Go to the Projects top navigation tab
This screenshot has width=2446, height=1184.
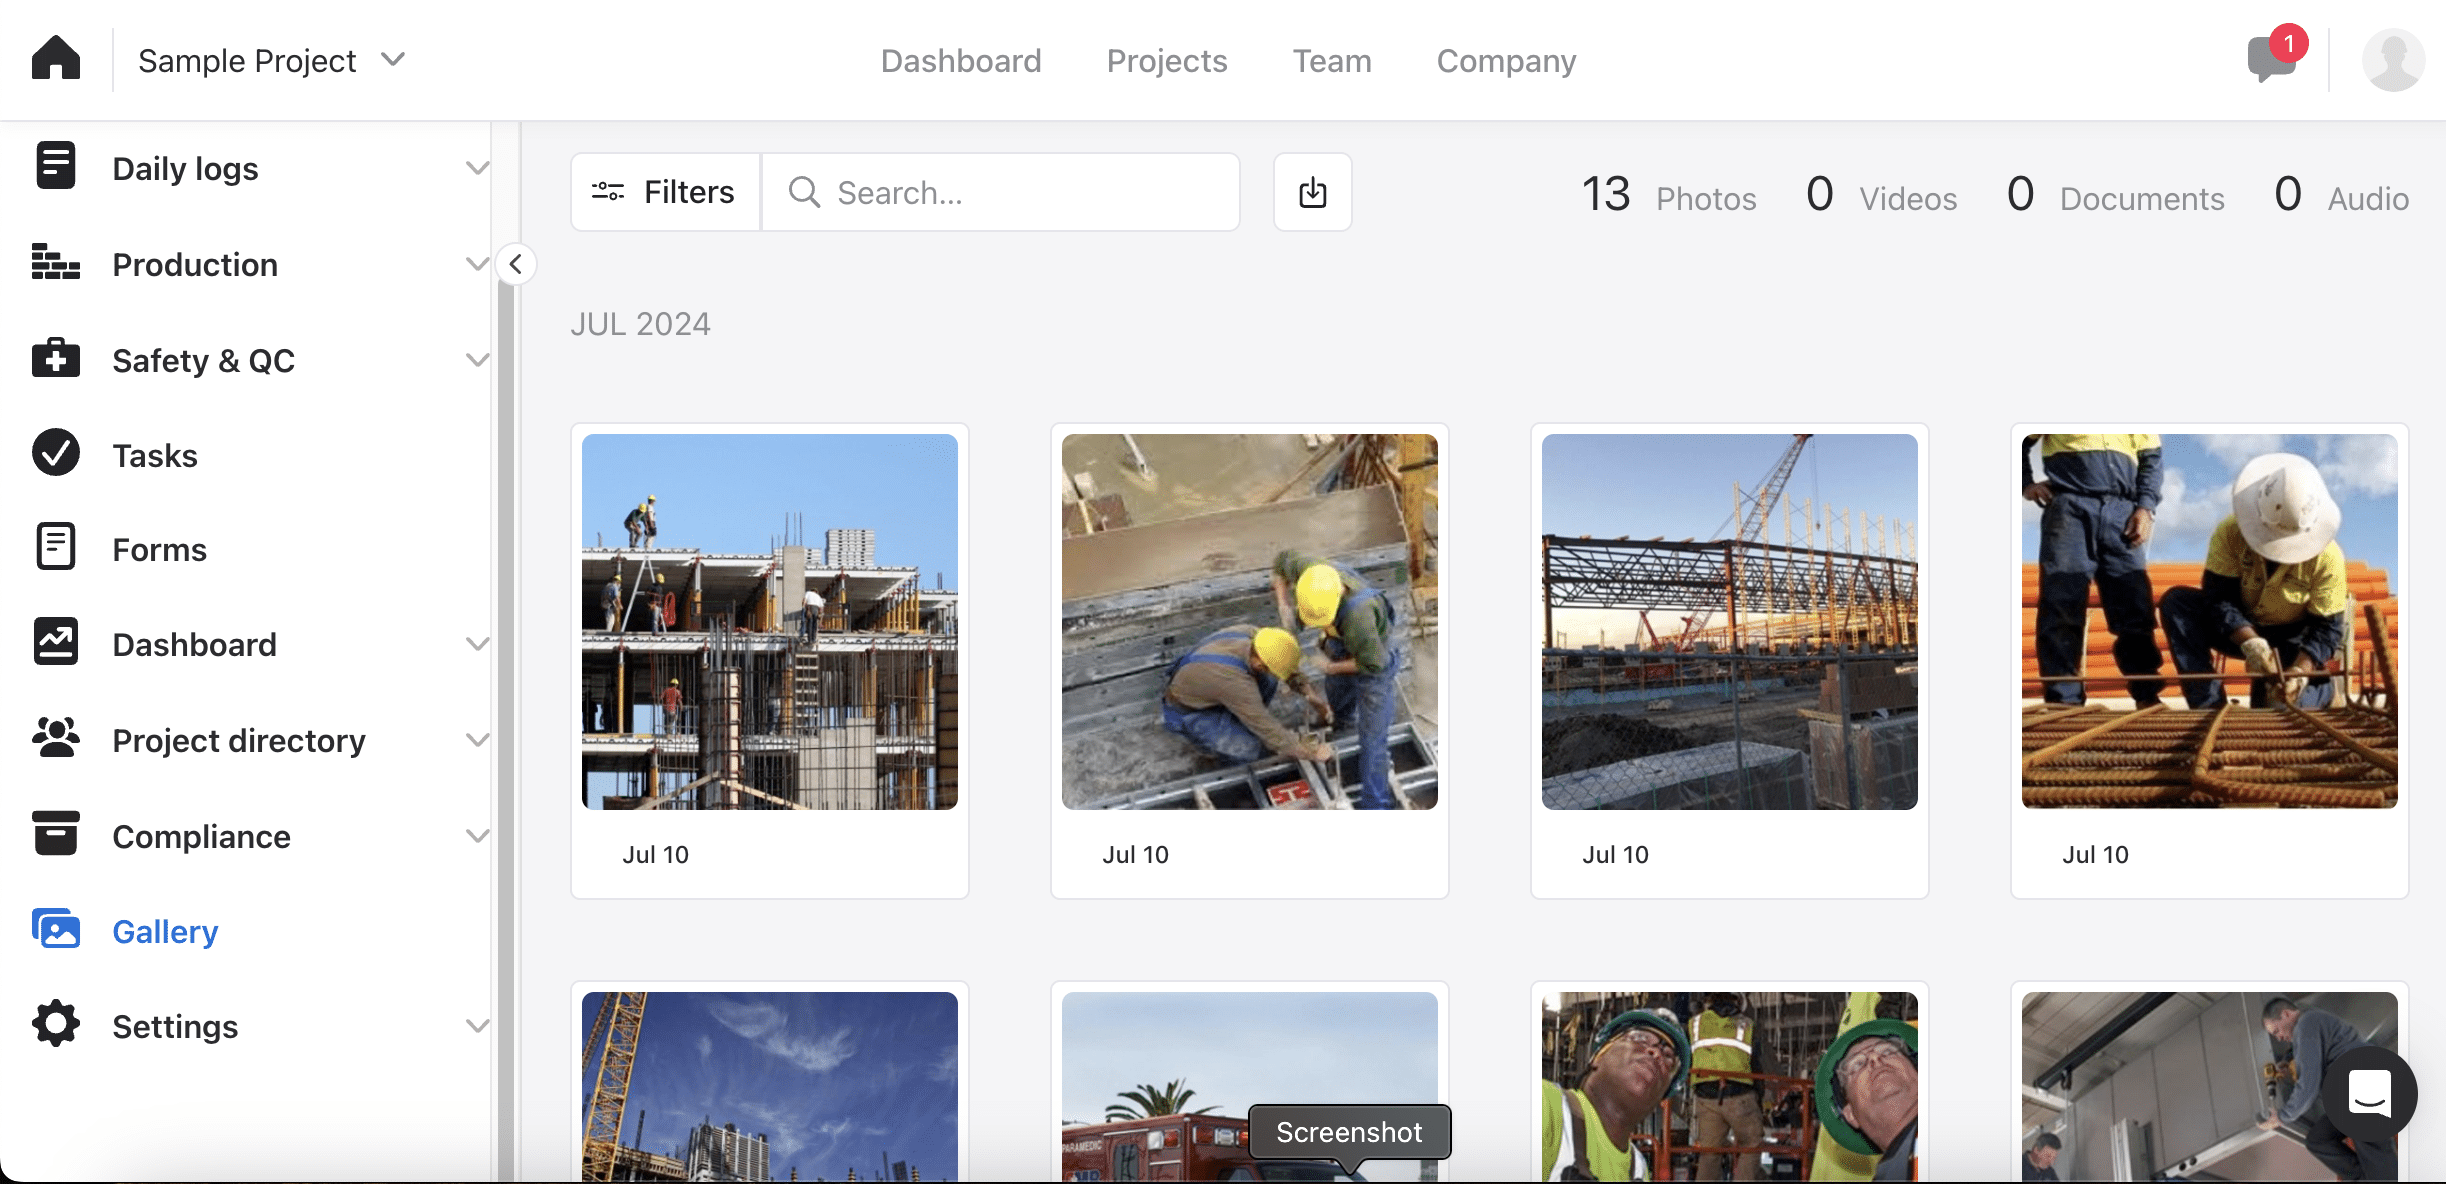1166,61
